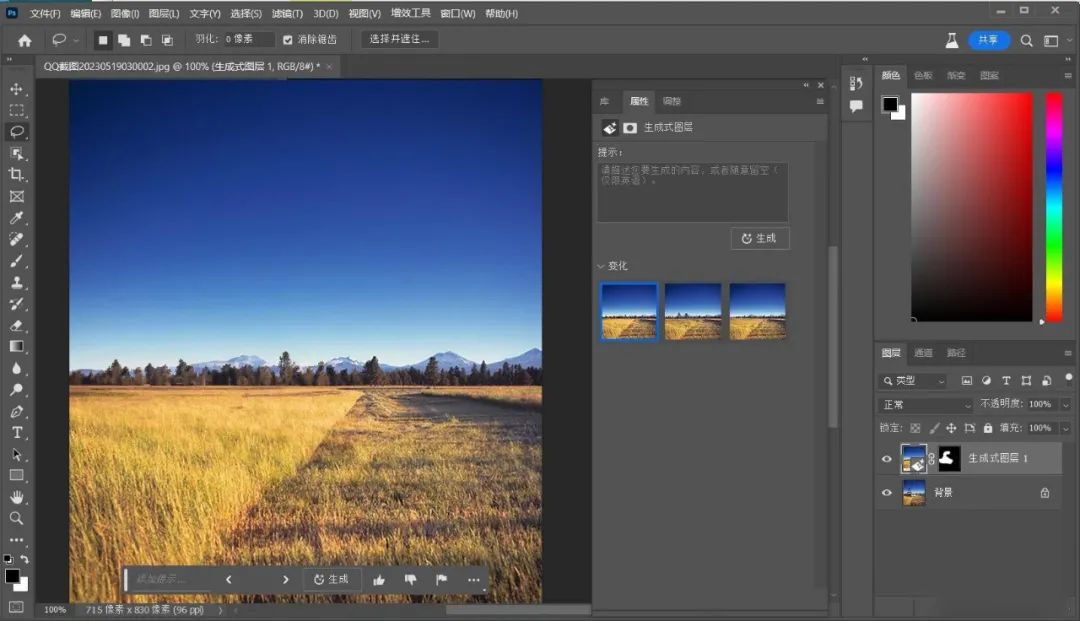Click the flag report icon

(x=442, y=580)
